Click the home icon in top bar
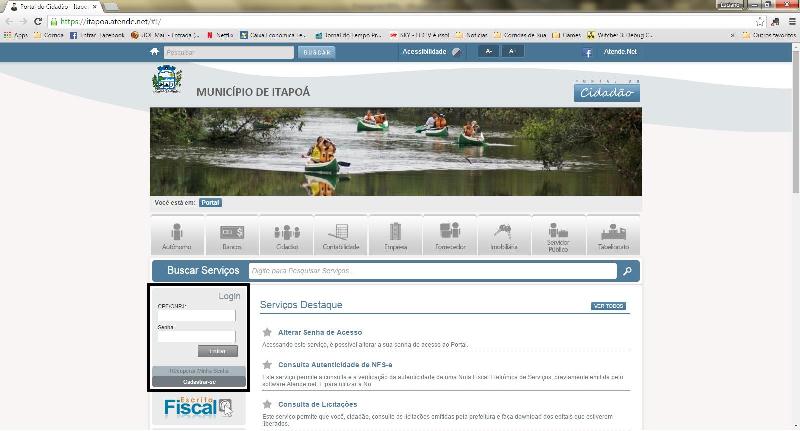This screenshot has width=800, height=431. click(x=155, y=51)
